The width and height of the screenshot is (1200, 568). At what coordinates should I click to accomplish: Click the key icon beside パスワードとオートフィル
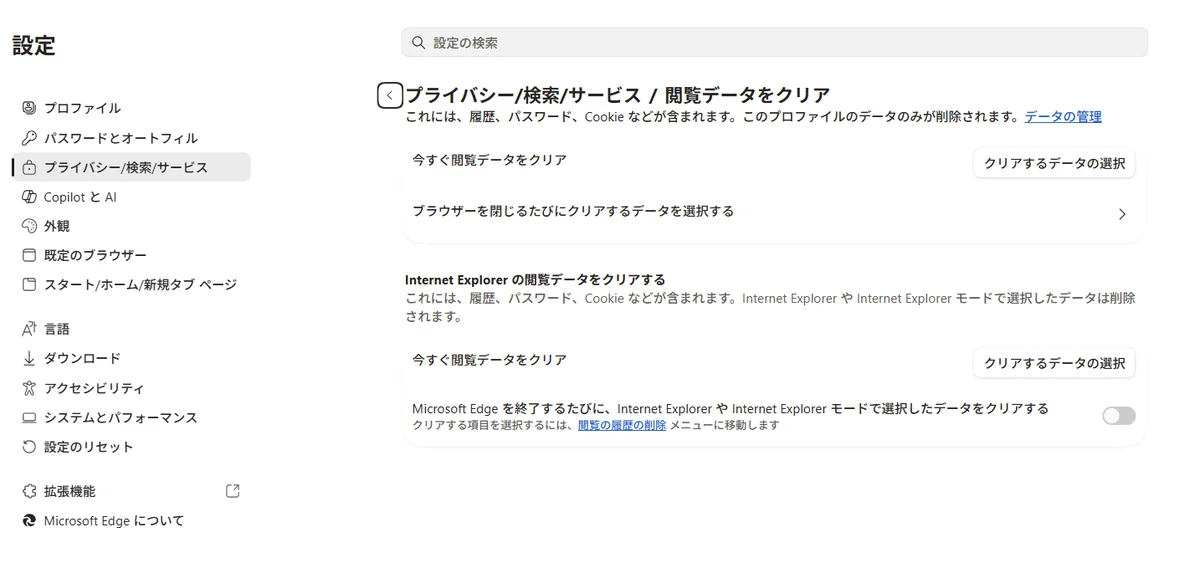pos(29,138)
